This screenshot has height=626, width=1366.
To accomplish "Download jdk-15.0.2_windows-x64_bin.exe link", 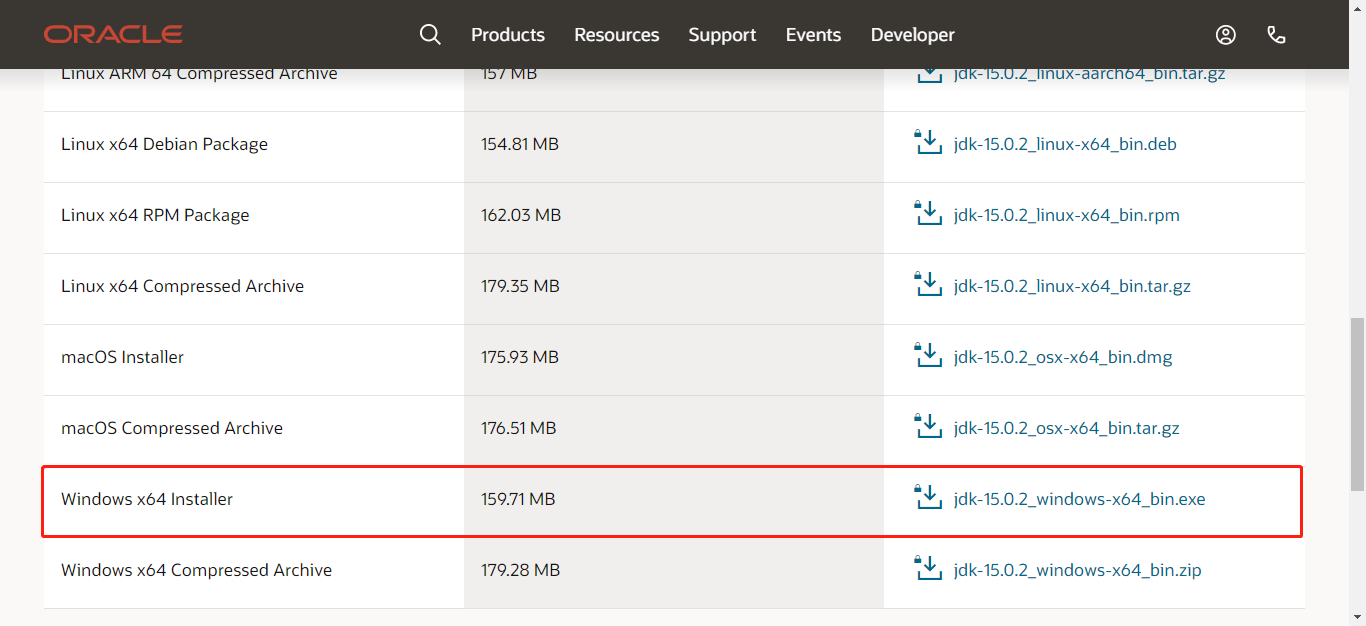I will point(1080,499).
